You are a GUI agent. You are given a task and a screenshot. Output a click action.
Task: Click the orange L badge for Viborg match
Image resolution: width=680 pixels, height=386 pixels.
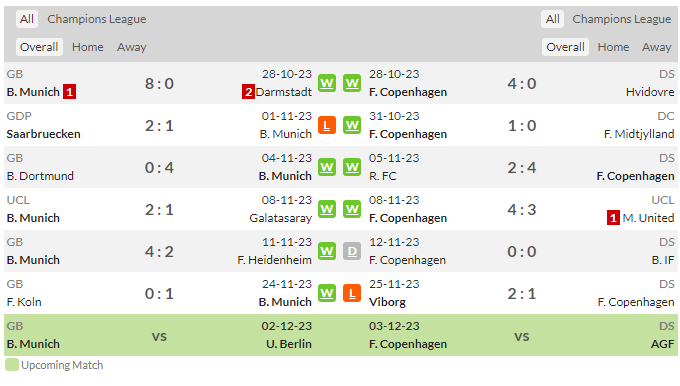click(352, 293)
